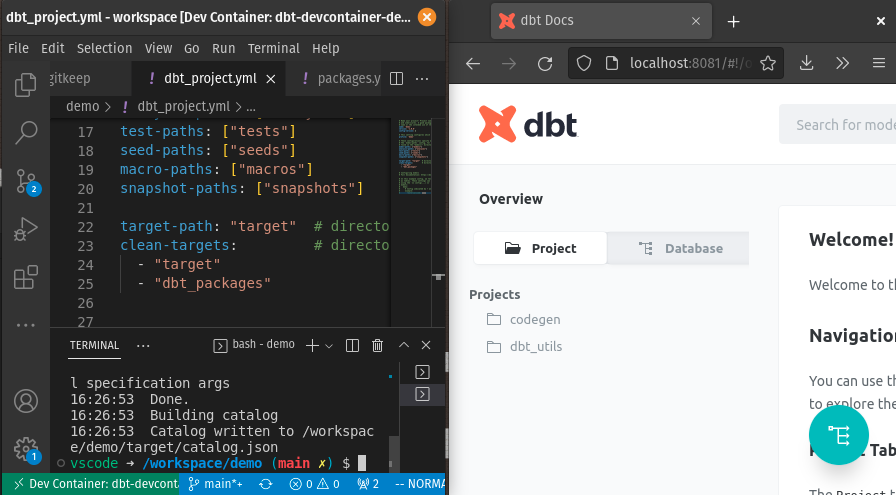Open the Help menu
The height and width of the screenshot is (495, 896).
[x=326, y=49]
